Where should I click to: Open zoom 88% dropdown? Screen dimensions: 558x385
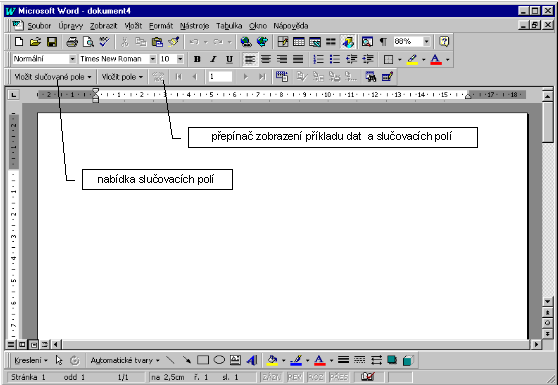click(x=426, y=42)
